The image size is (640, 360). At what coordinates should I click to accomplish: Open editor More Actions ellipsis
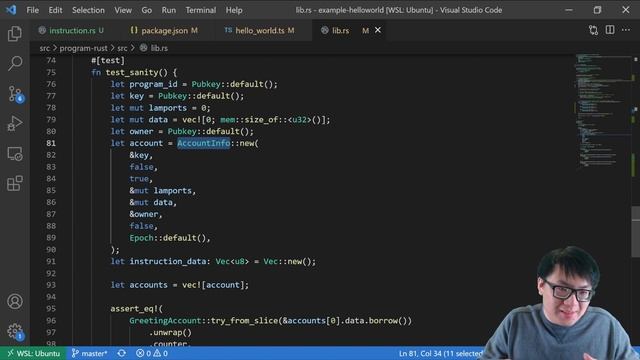coord(626,30)
